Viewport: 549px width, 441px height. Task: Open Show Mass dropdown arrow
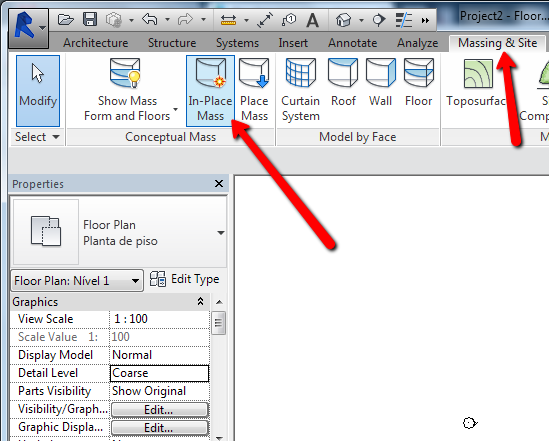[175, 109]
